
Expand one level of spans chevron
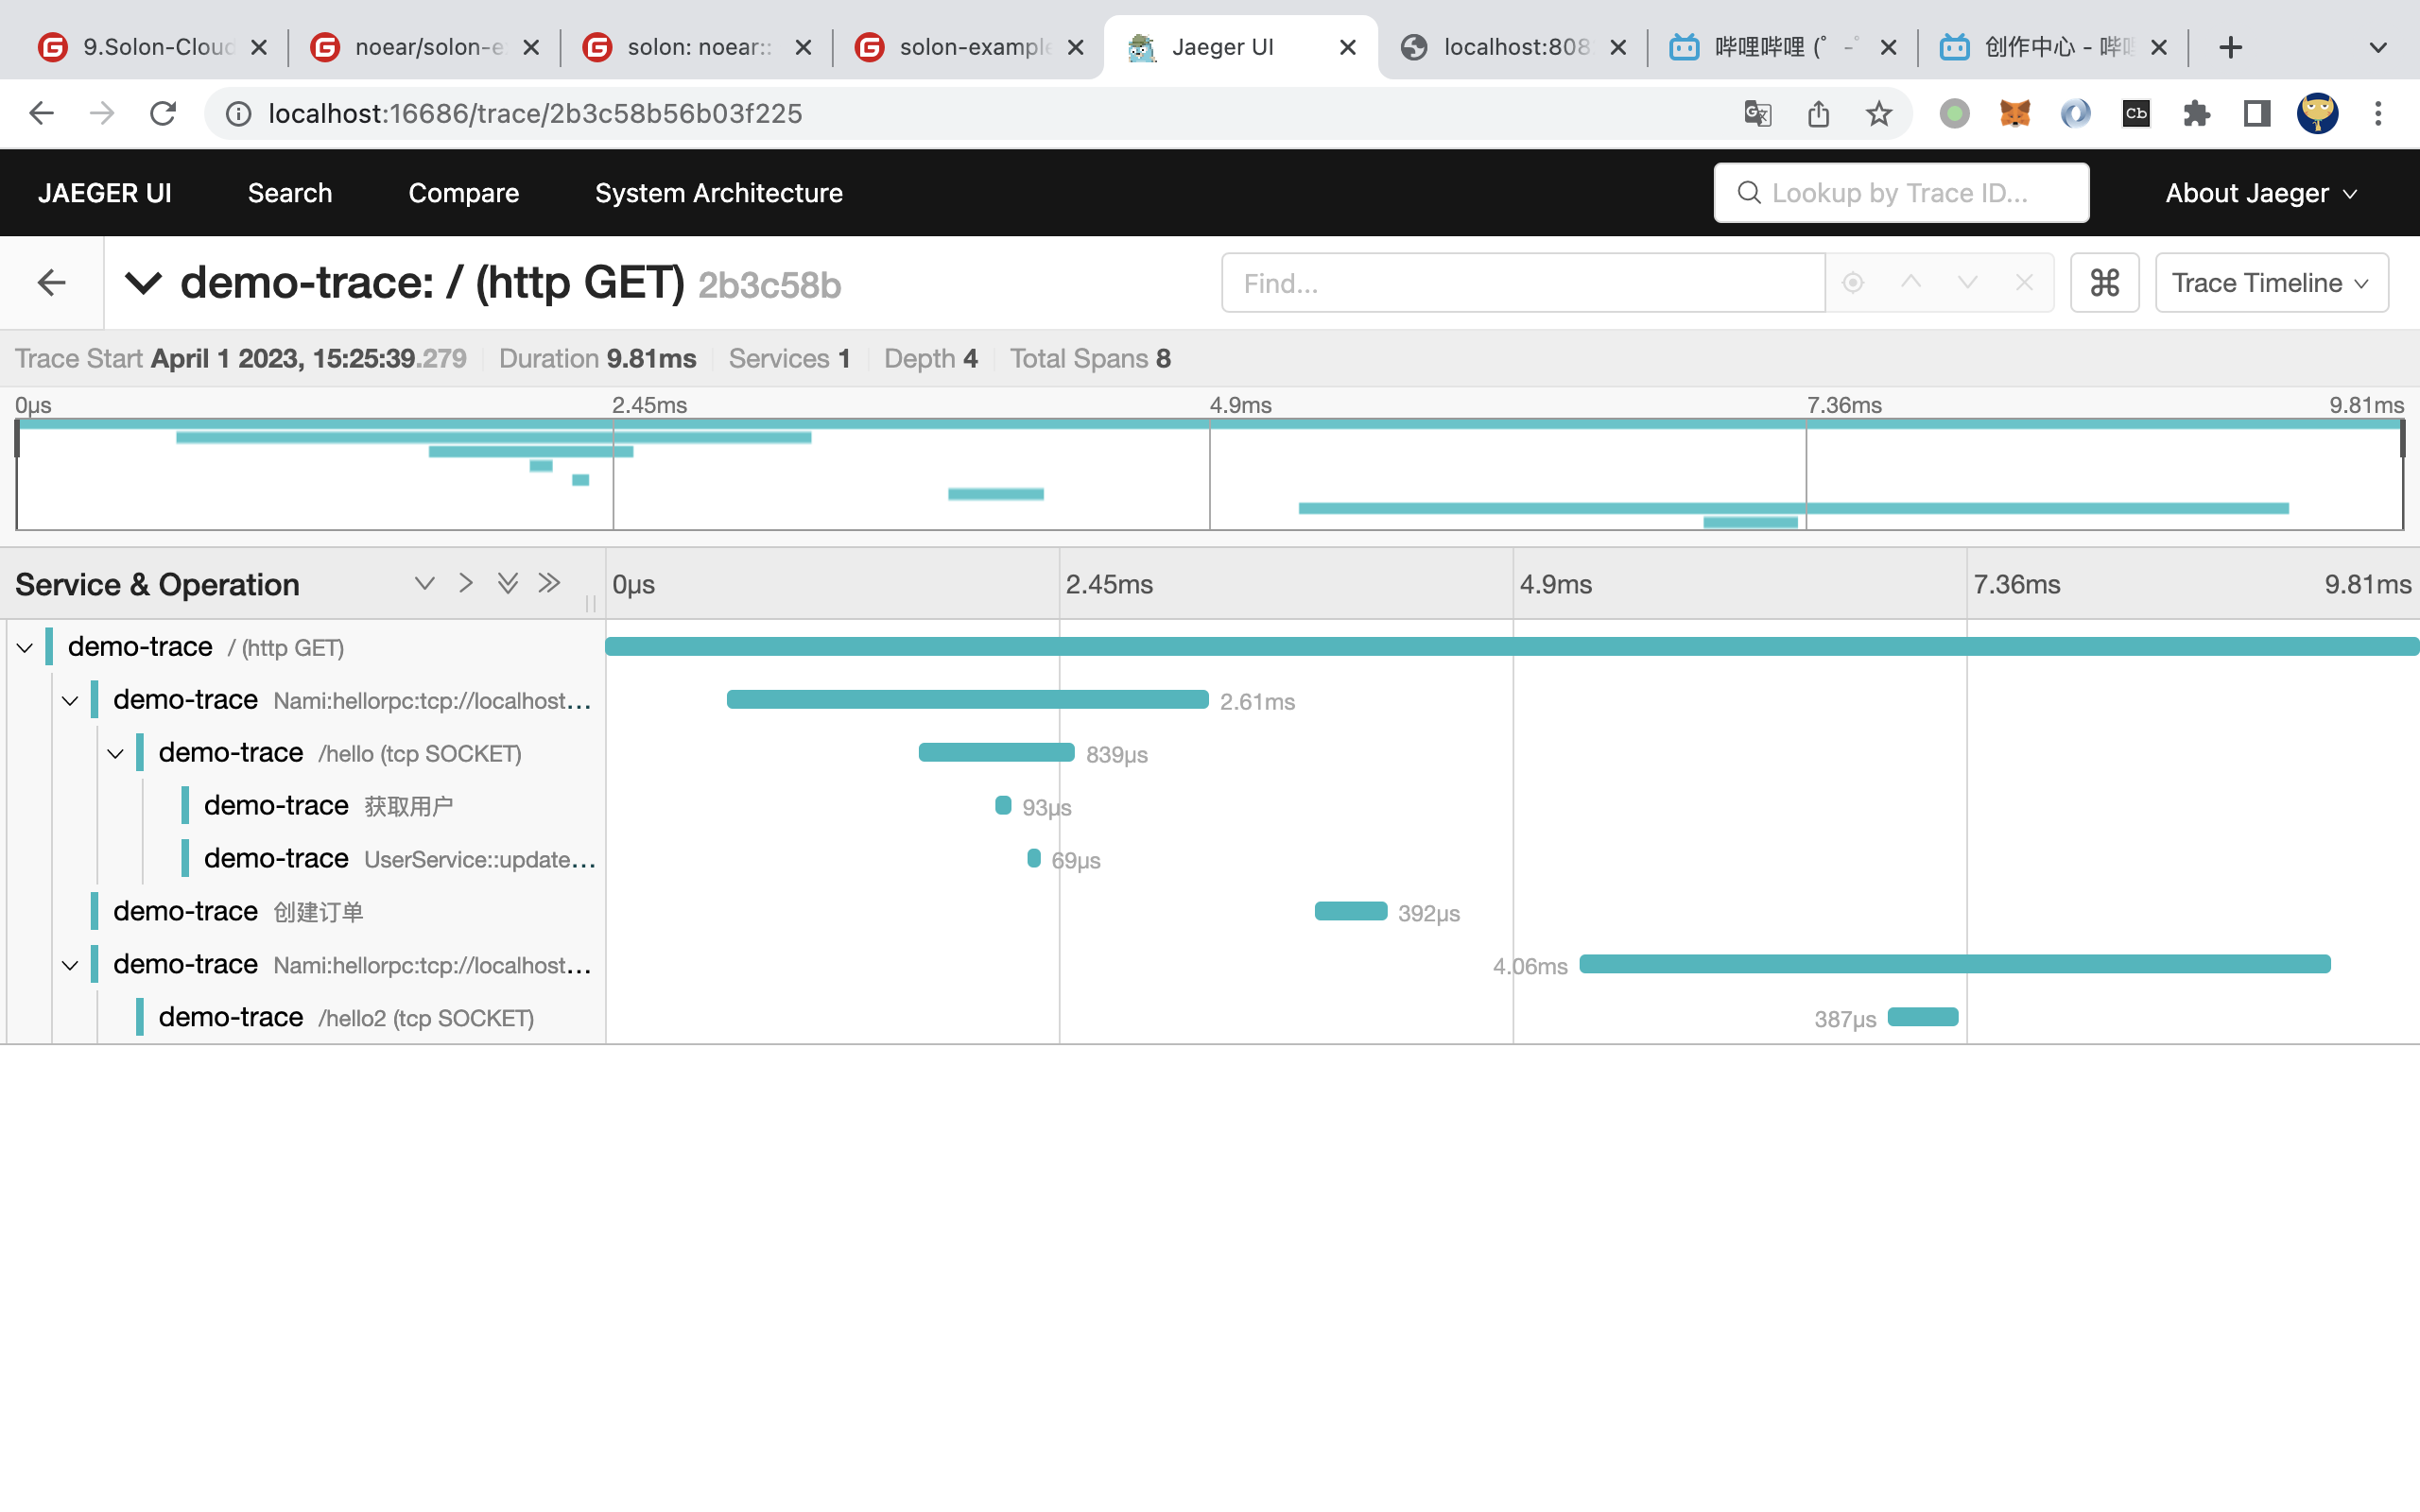coord(424,583)
